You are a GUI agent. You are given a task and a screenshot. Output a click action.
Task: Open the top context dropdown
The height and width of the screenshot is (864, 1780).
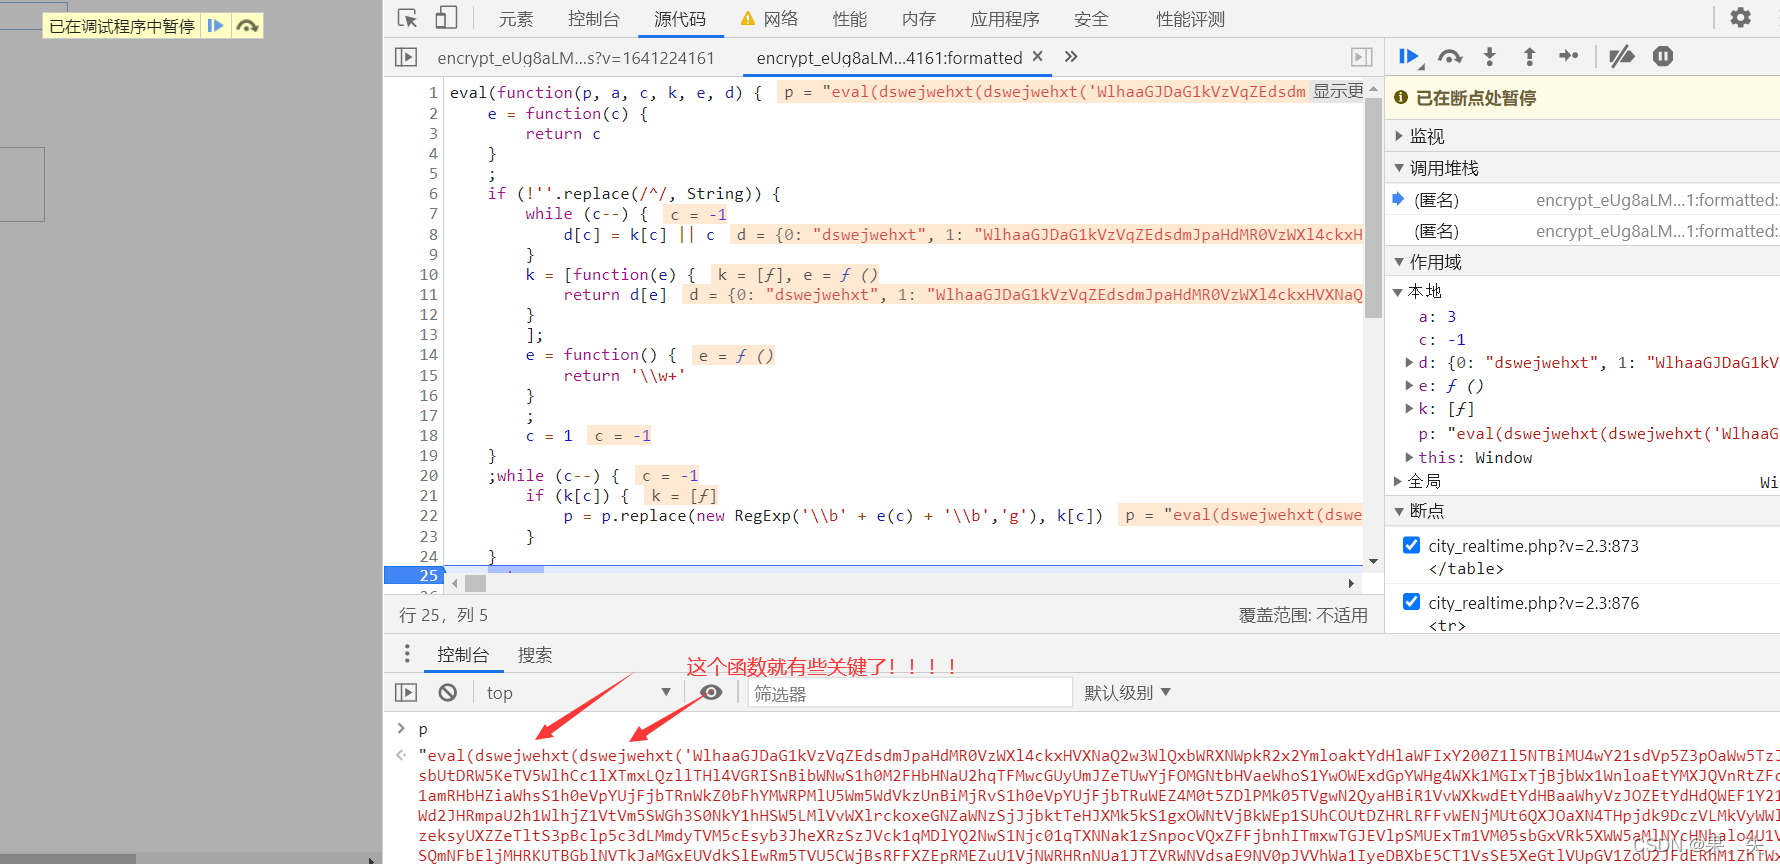578,693
